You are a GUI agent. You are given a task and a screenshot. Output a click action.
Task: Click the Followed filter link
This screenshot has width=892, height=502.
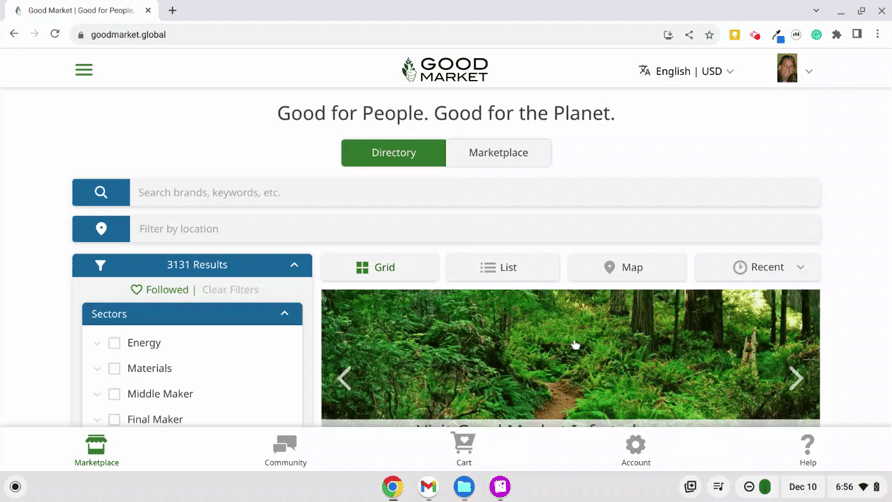(x=160, y=290)
